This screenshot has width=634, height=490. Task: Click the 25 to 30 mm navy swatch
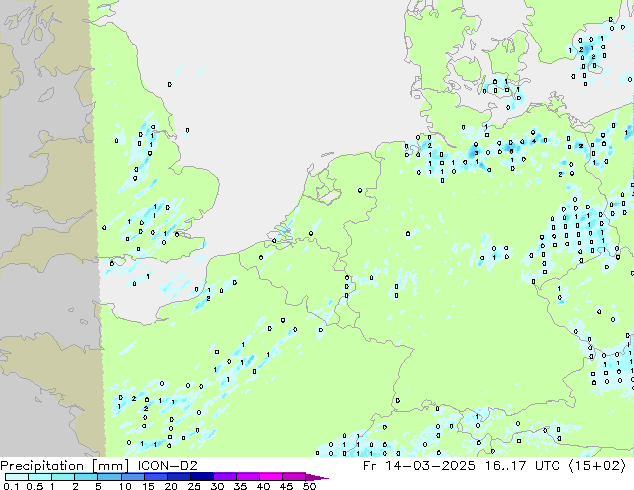pos(201,477)
